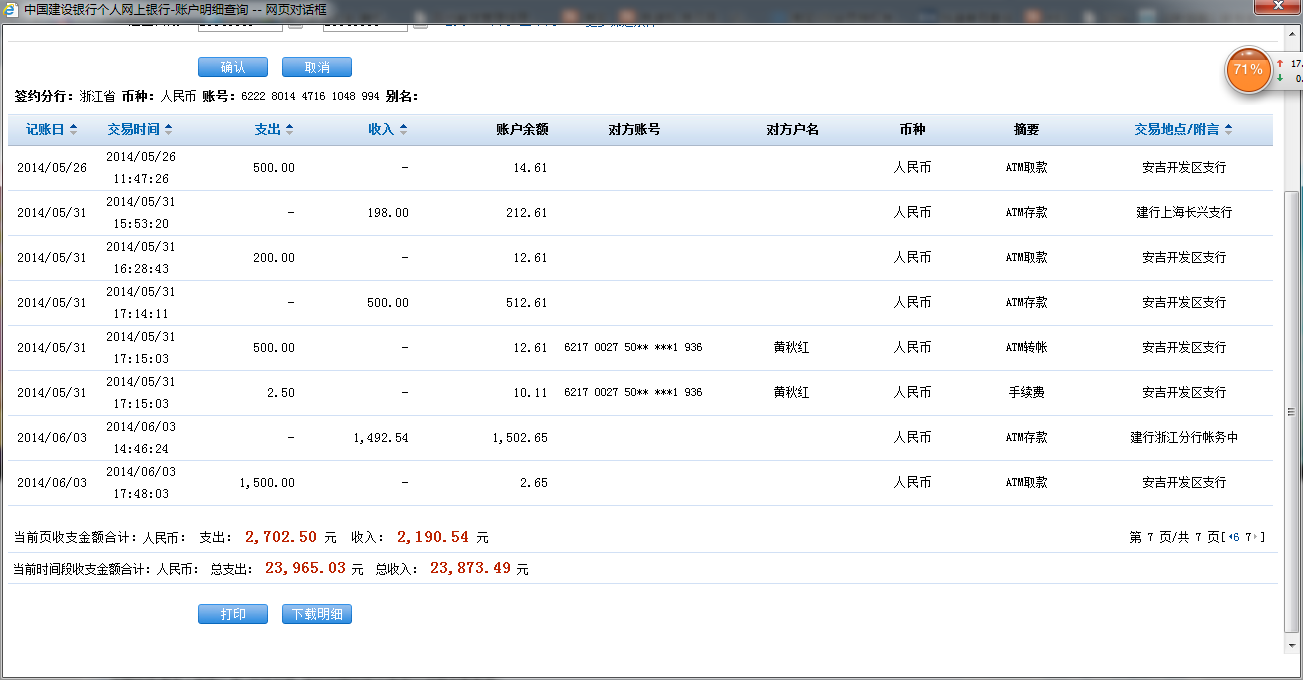Sort by 记账日 column header
Image resolution: width=1303 pixels, height=680 pixels.
(45, 130)
